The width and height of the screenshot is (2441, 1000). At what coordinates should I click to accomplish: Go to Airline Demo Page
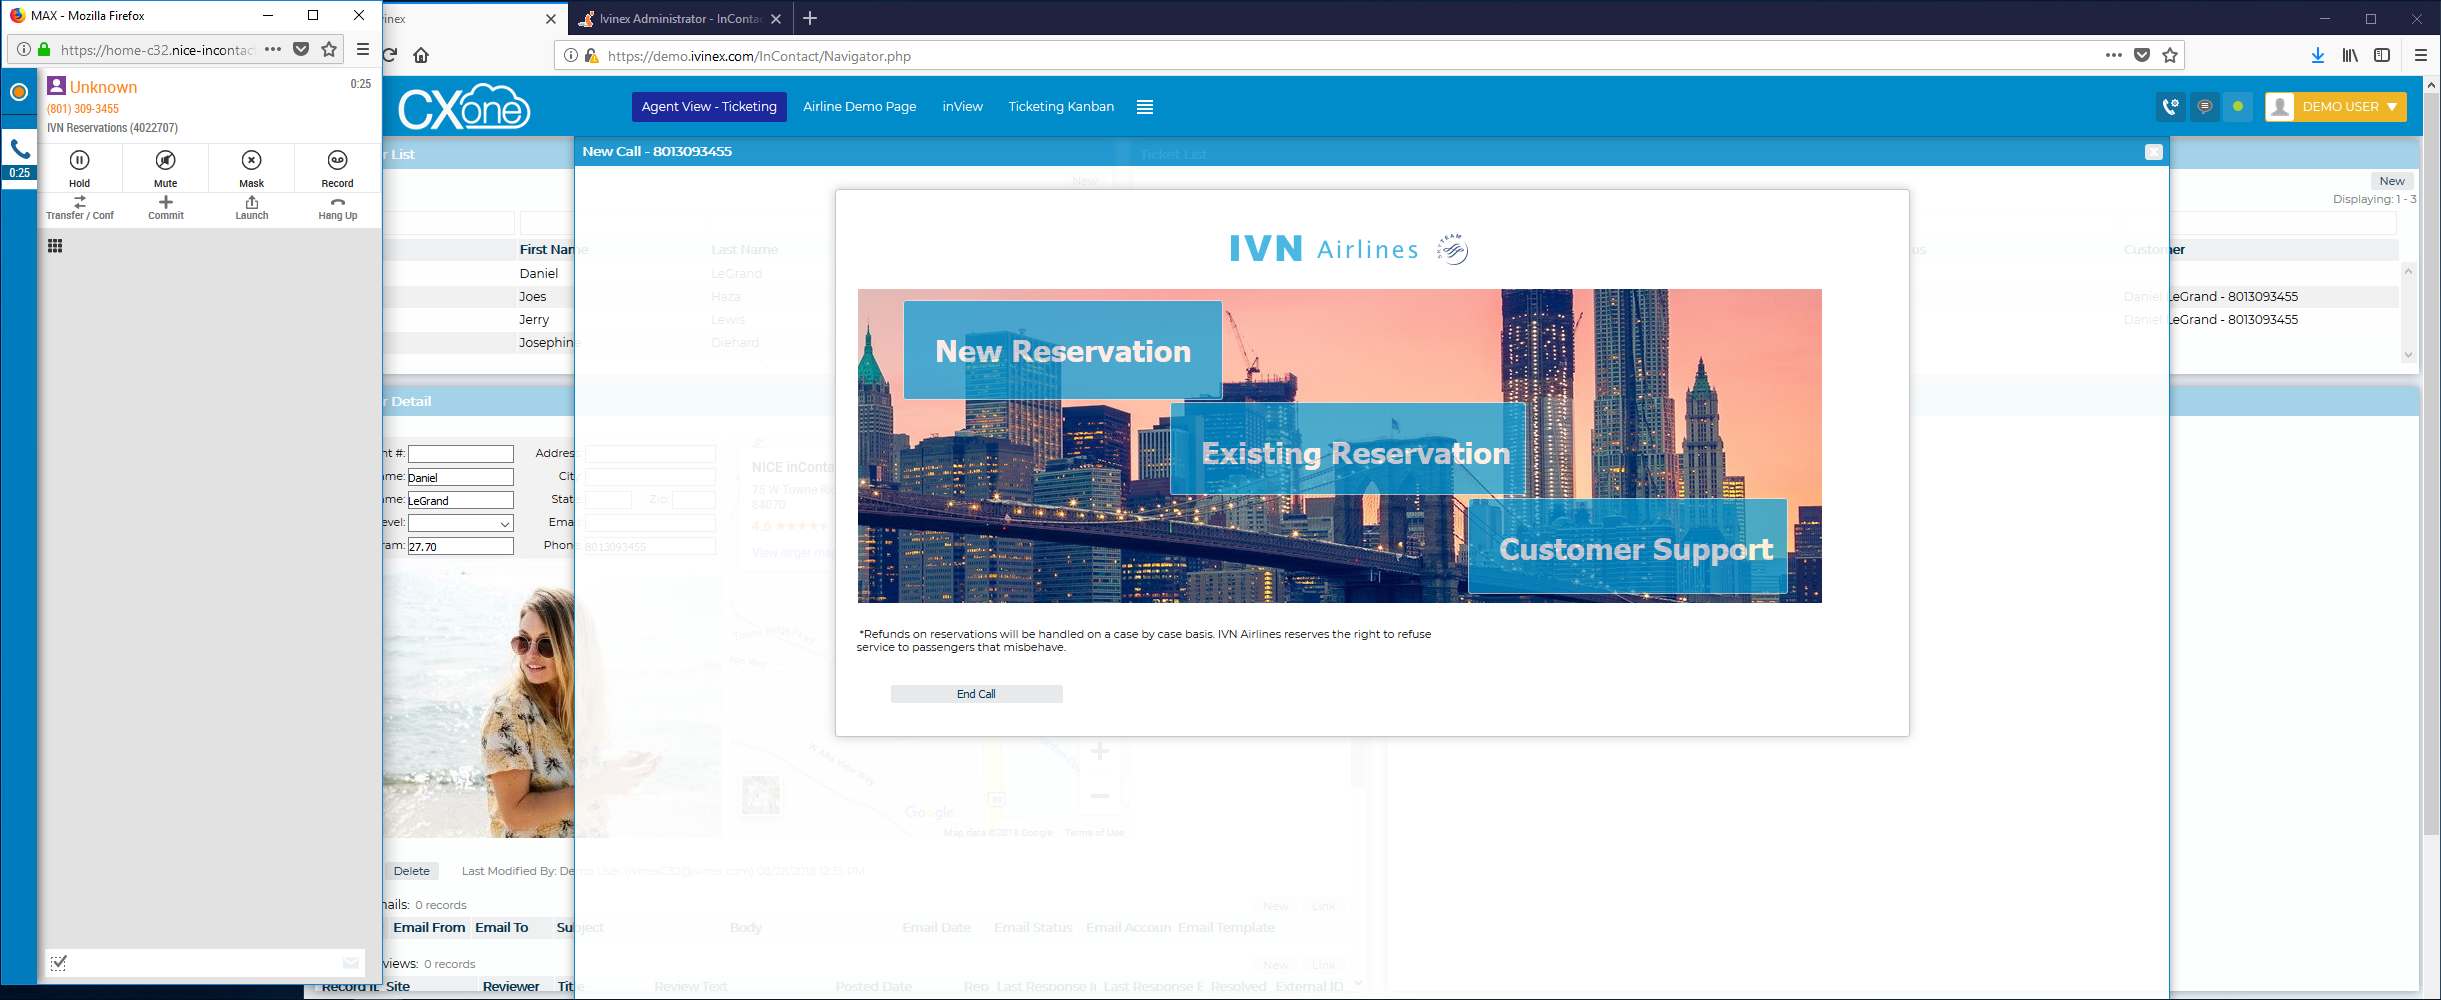coord(859,106)
